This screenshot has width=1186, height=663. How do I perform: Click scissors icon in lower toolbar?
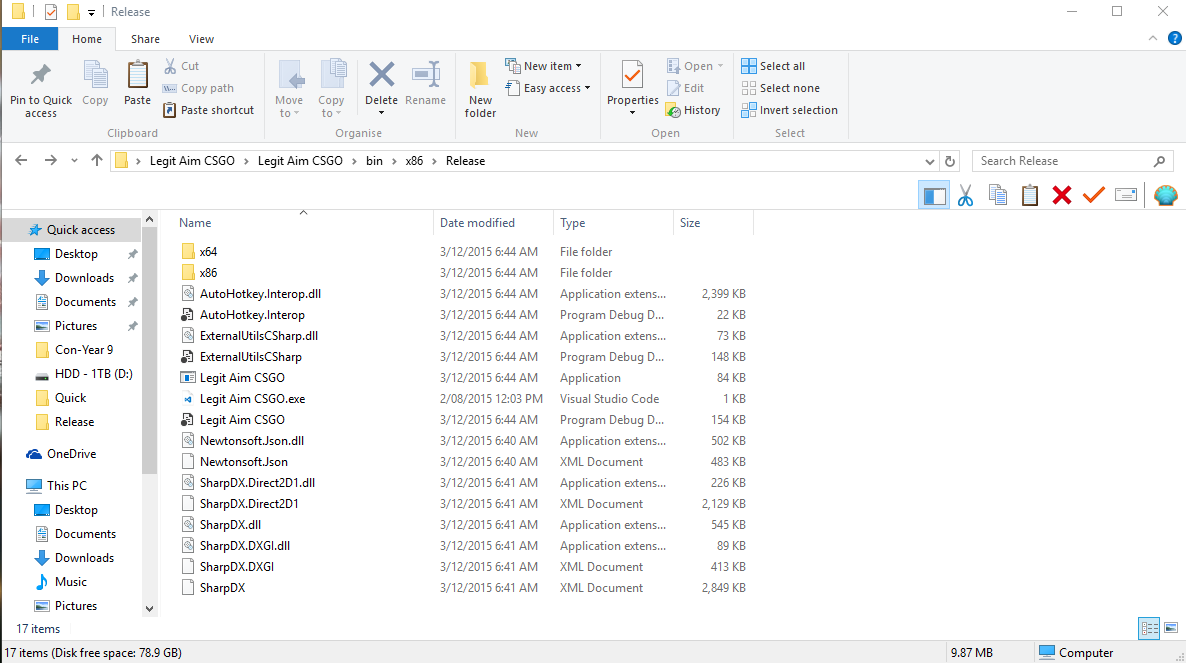pyautogui.click(x=965, y=196)
